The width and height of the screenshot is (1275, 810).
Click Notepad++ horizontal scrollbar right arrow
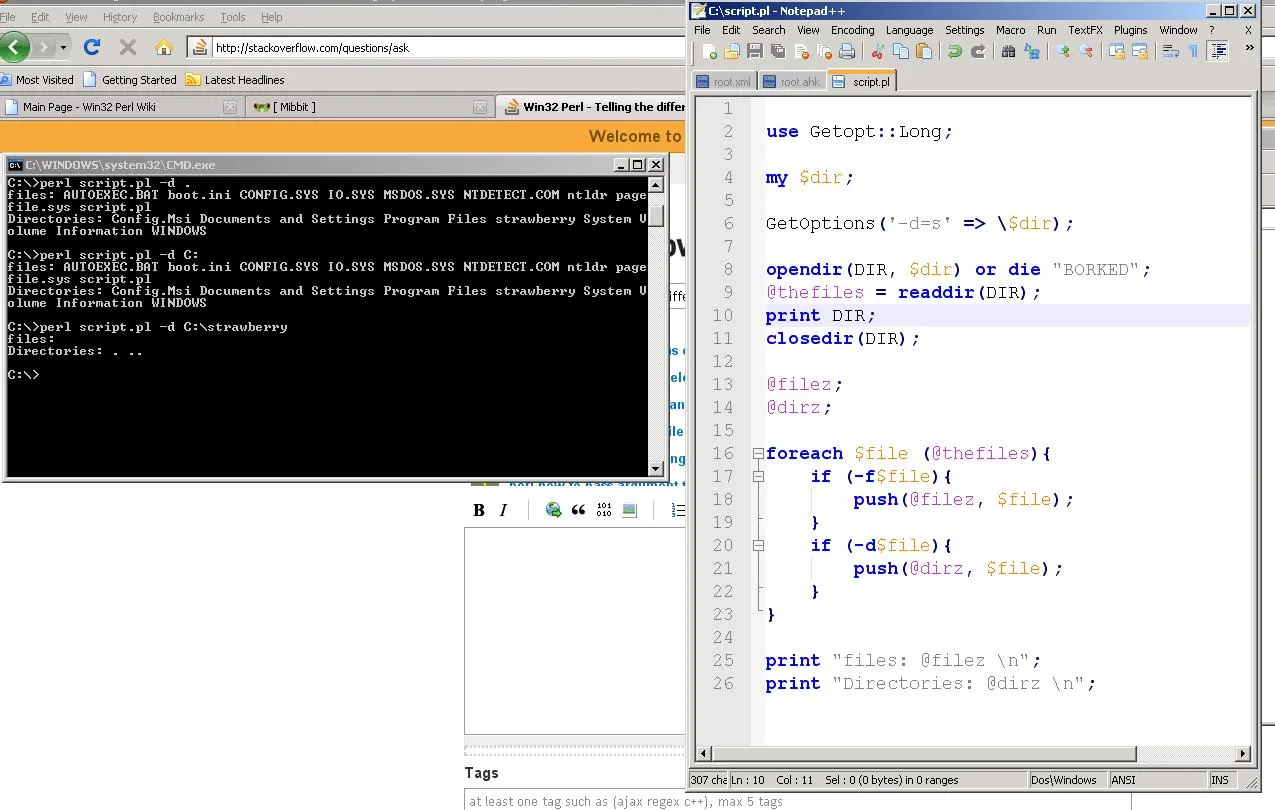[x=1243, y=753]
